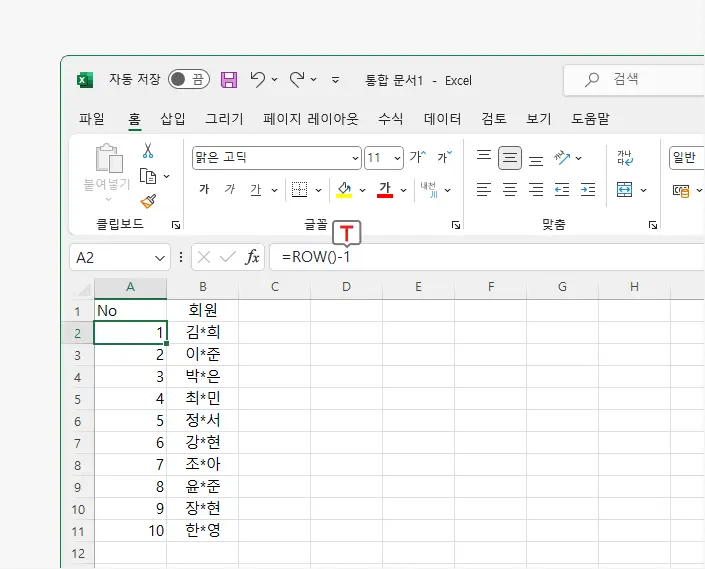Viewport: 705px width, 569px height.
Task: Increase indent
Action: tap(588, 190)
